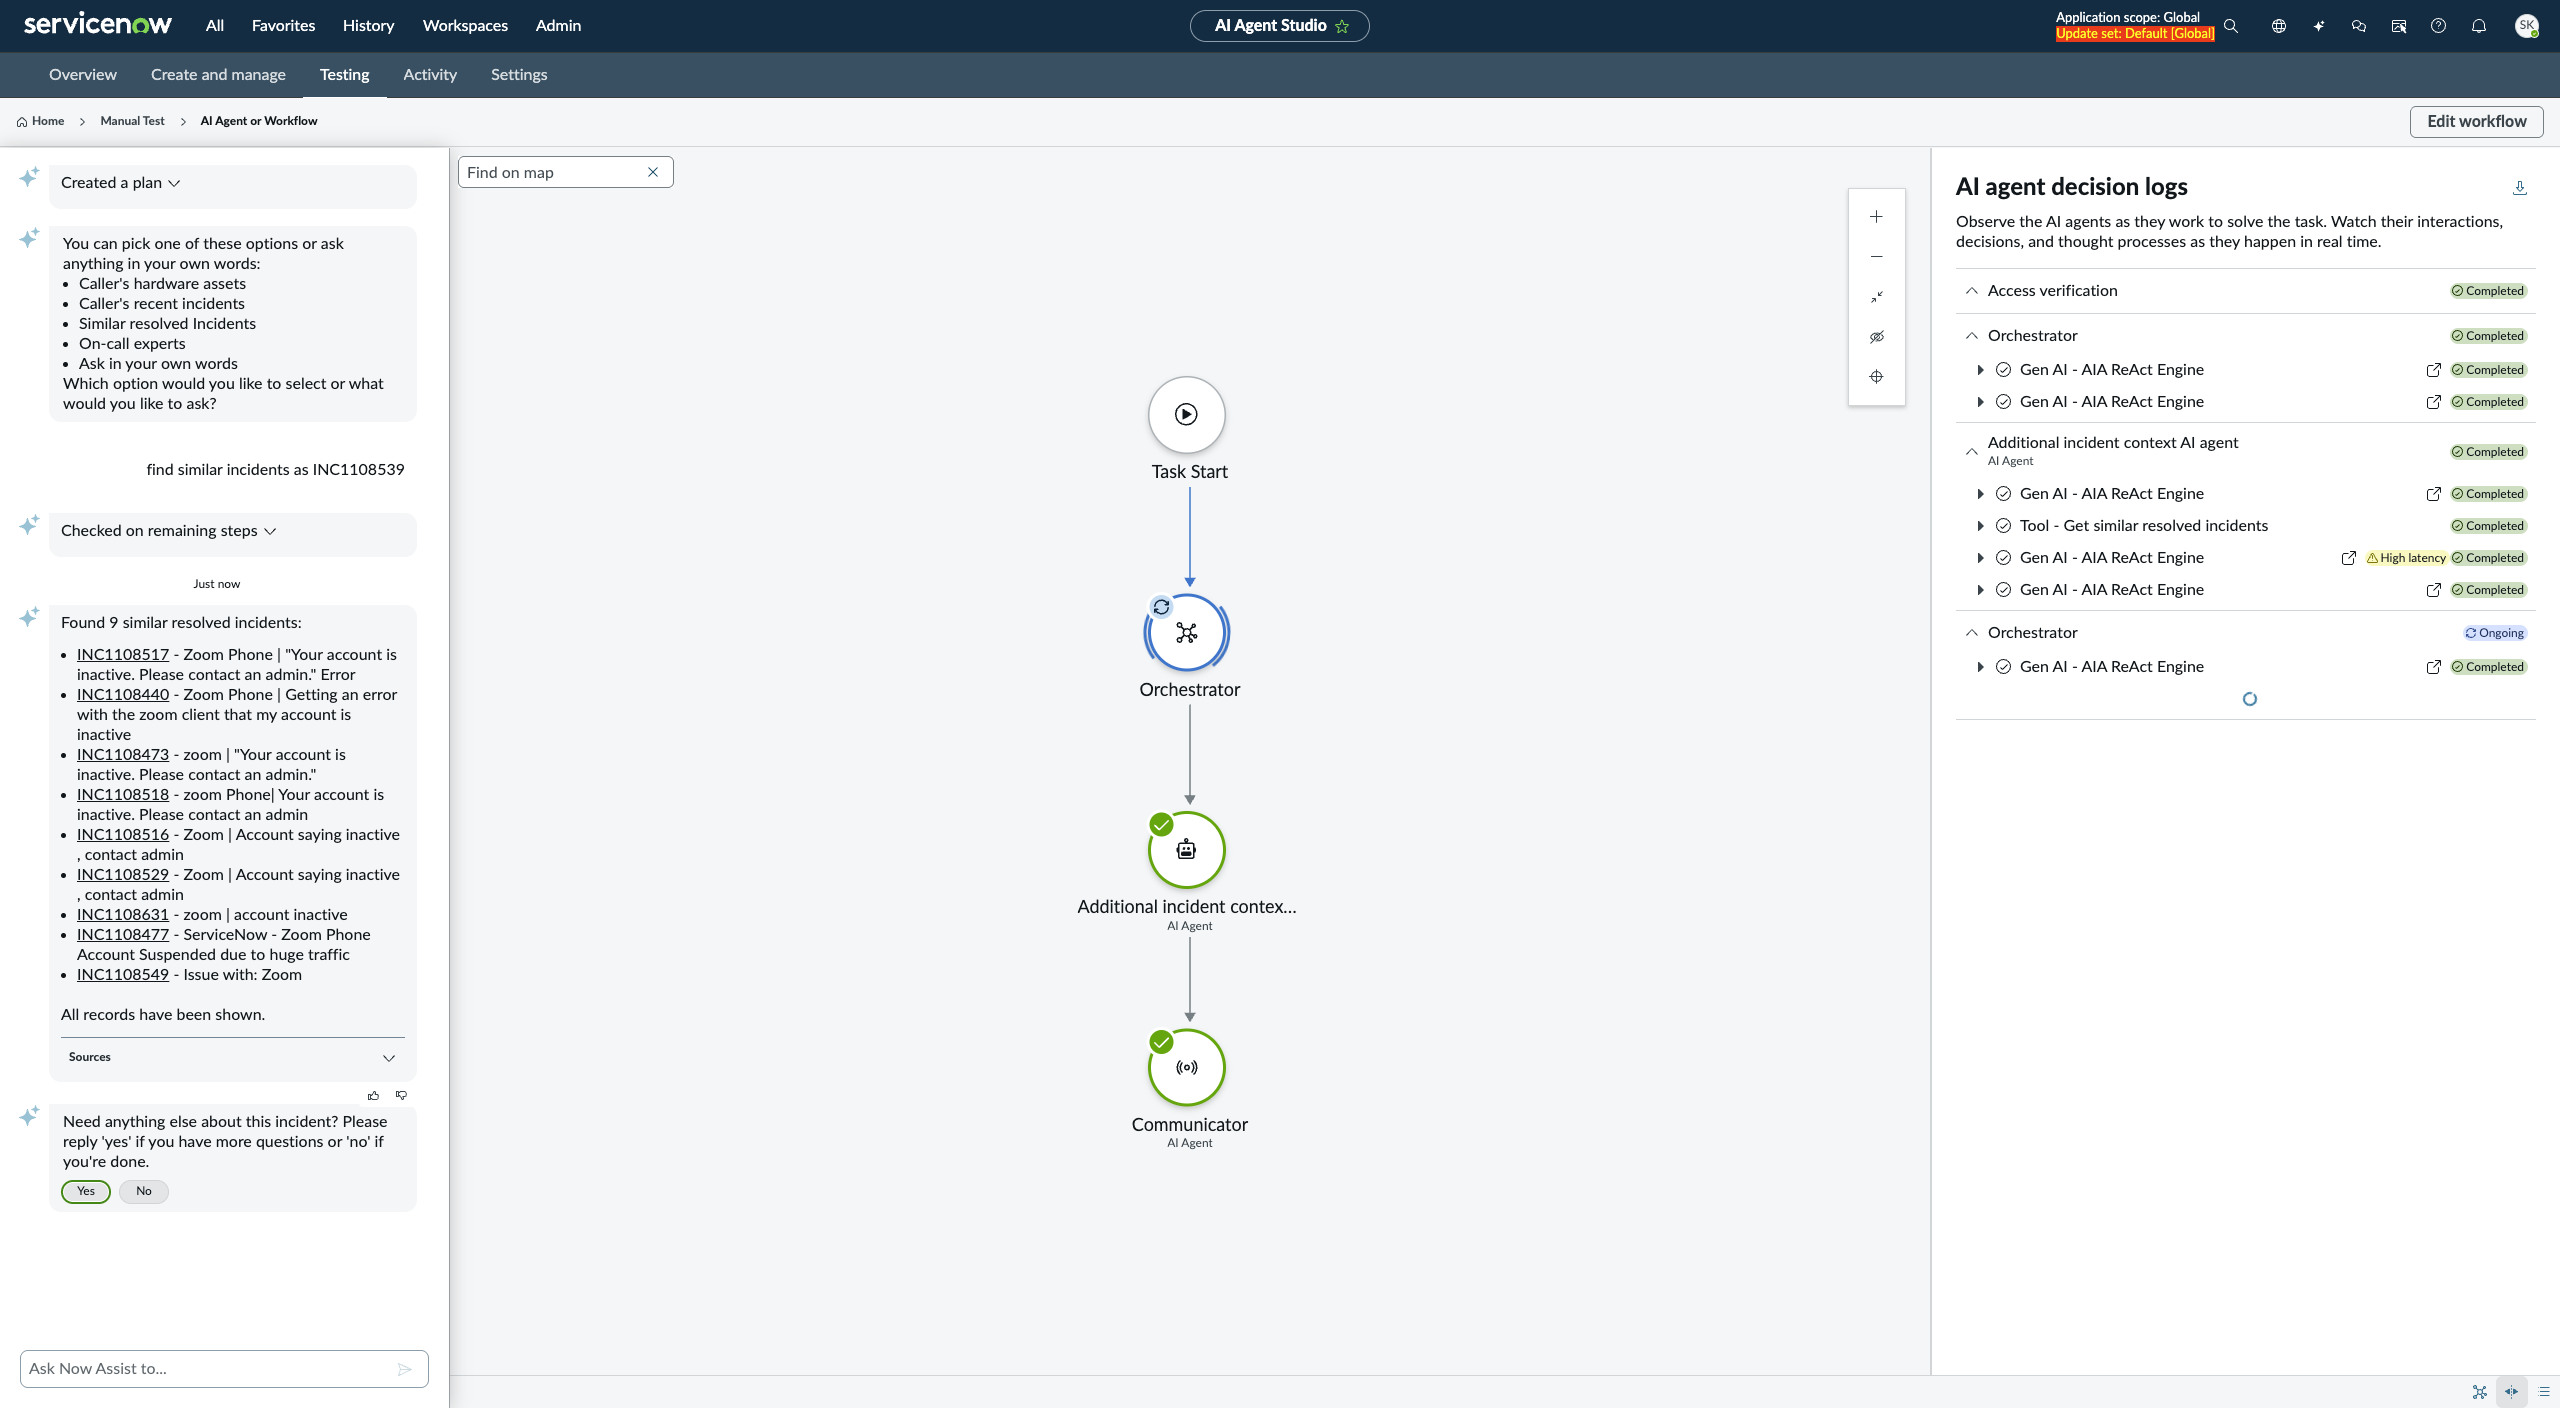
Task: Switch to the list view icon
Action: [x=2544, y=1391]
